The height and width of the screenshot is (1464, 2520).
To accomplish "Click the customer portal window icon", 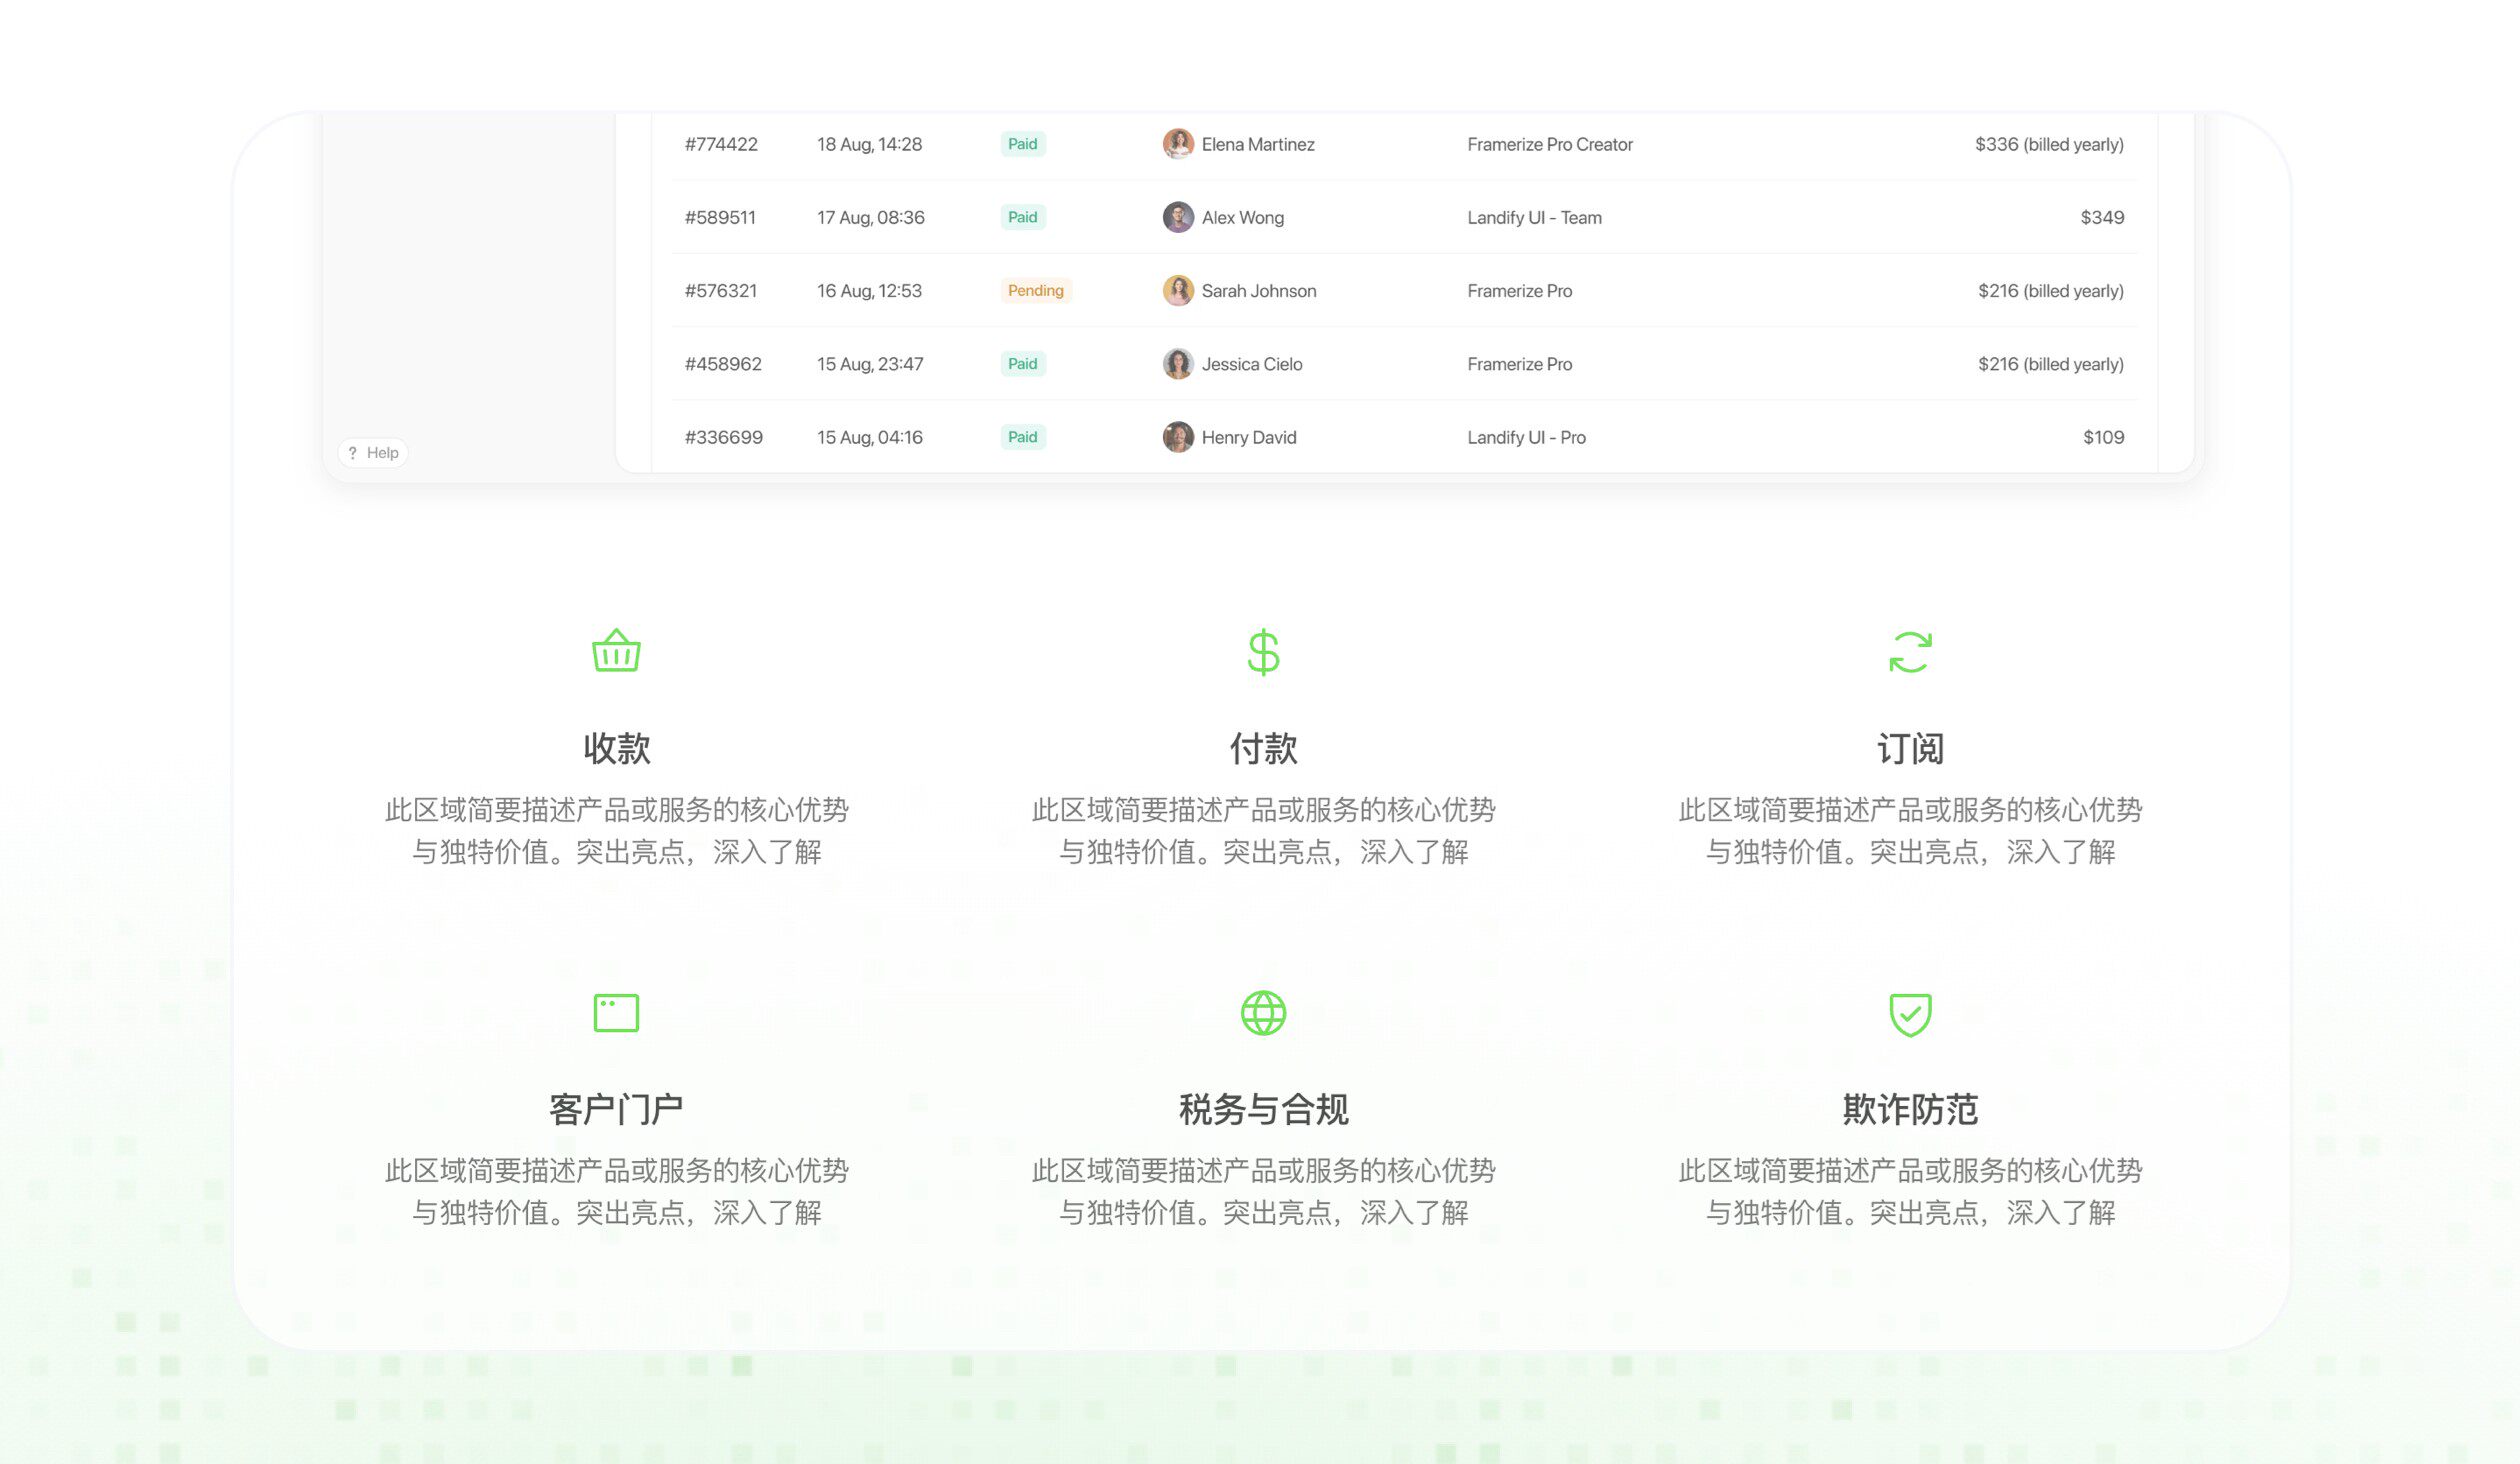I will click(x=616, y=1012).
